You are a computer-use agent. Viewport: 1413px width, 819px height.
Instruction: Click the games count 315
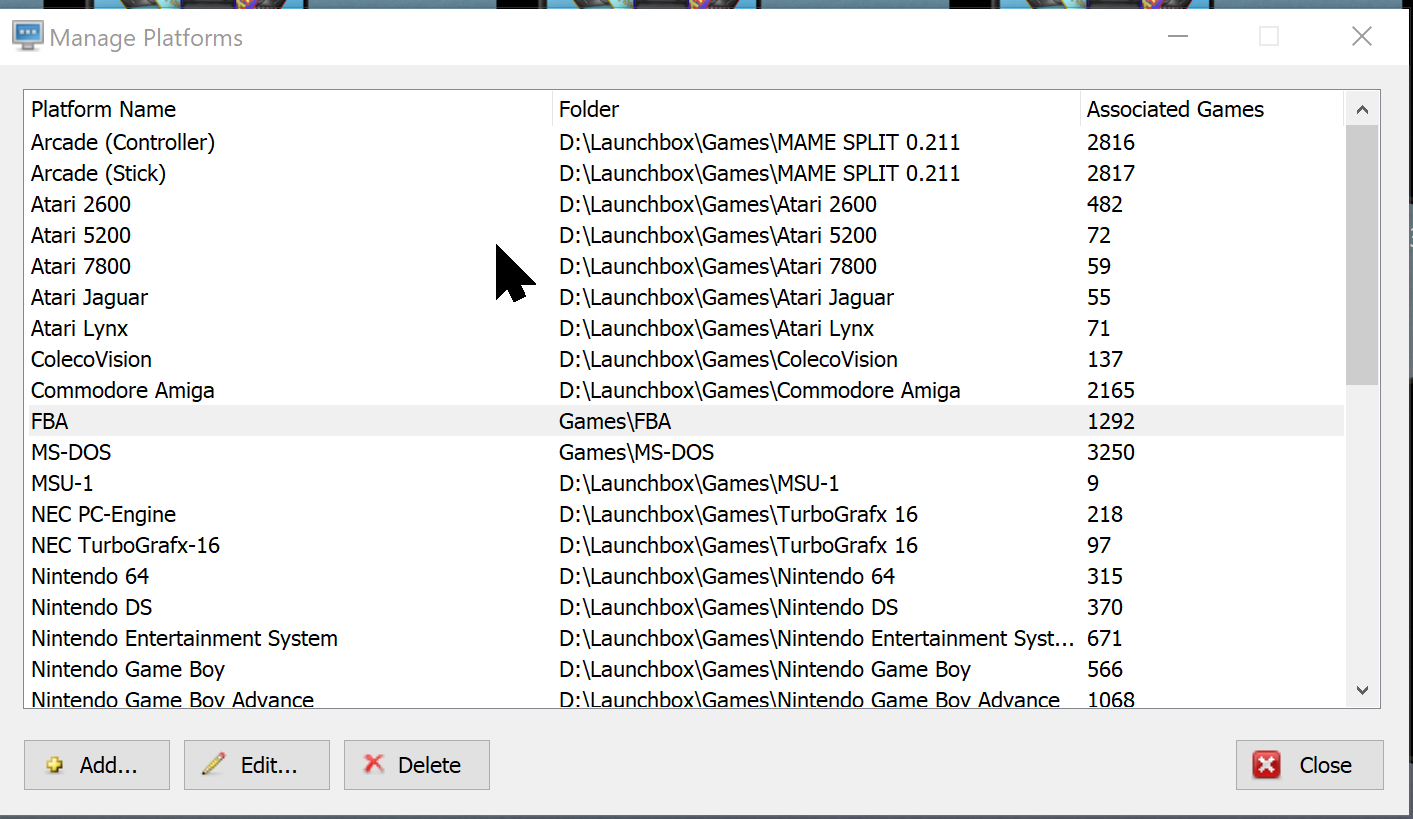point(1105,576)
